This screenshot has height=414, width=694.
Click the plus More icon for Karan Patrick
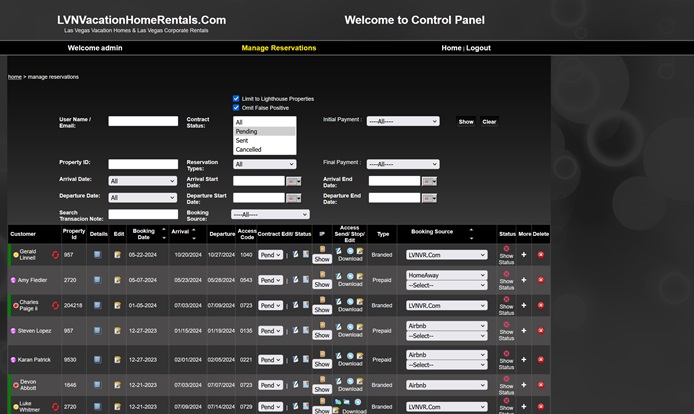pos(523,358)
